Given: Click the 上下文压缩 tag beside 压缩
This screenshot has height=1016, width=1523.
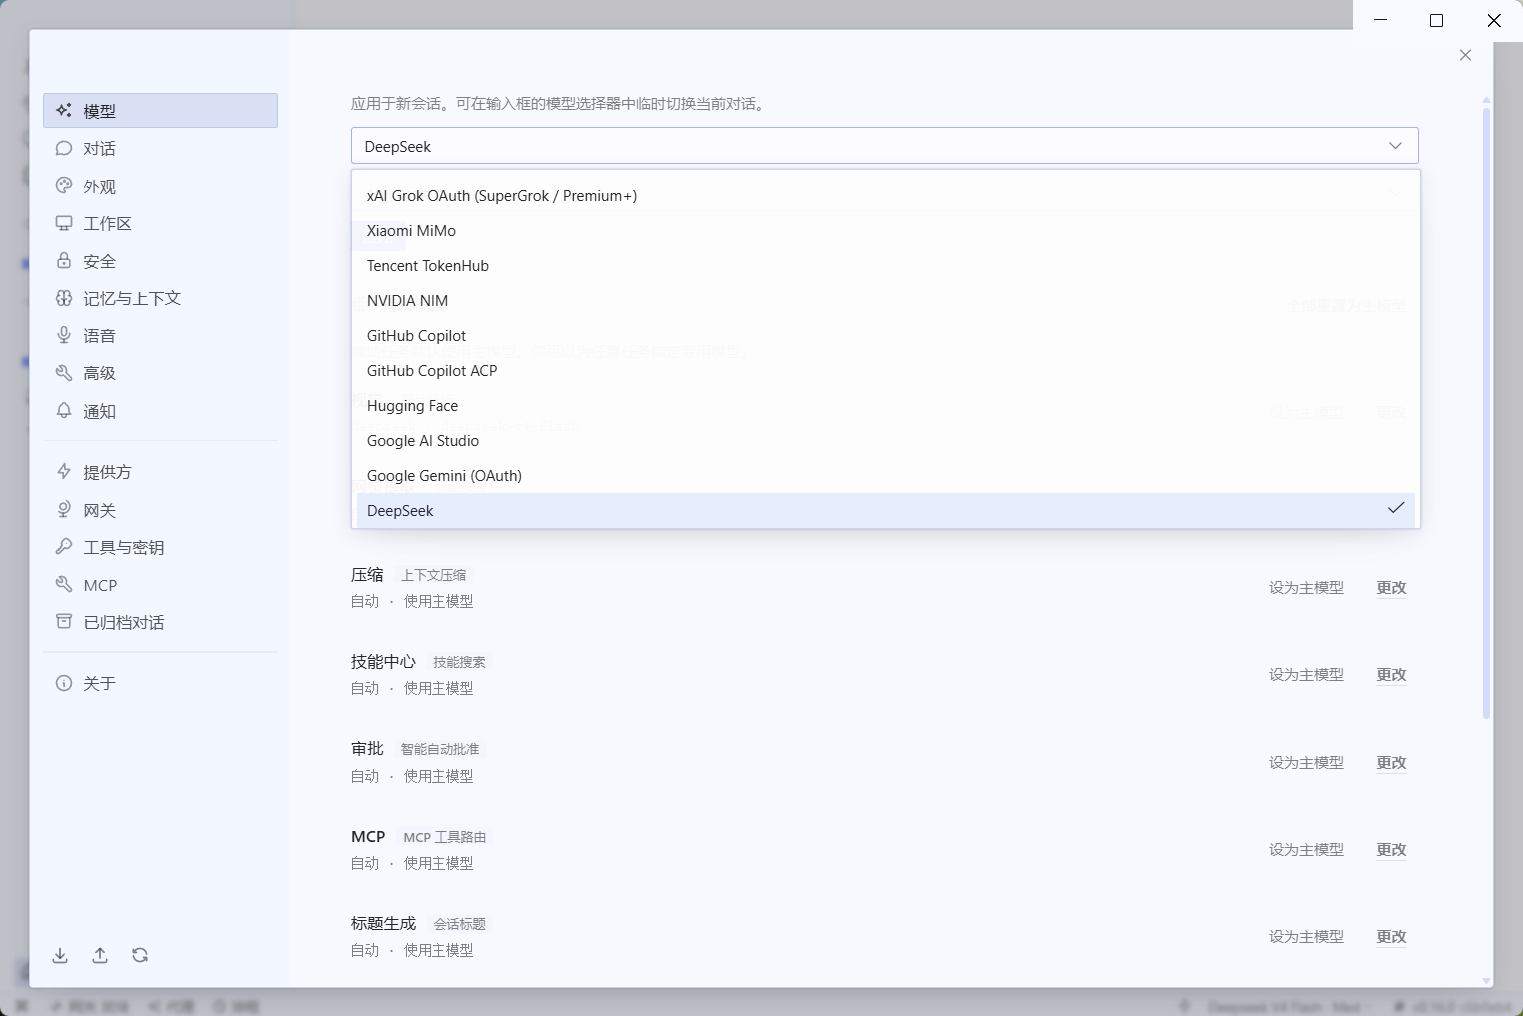Looking at the screenshot, I should click(x=434, y=575).
